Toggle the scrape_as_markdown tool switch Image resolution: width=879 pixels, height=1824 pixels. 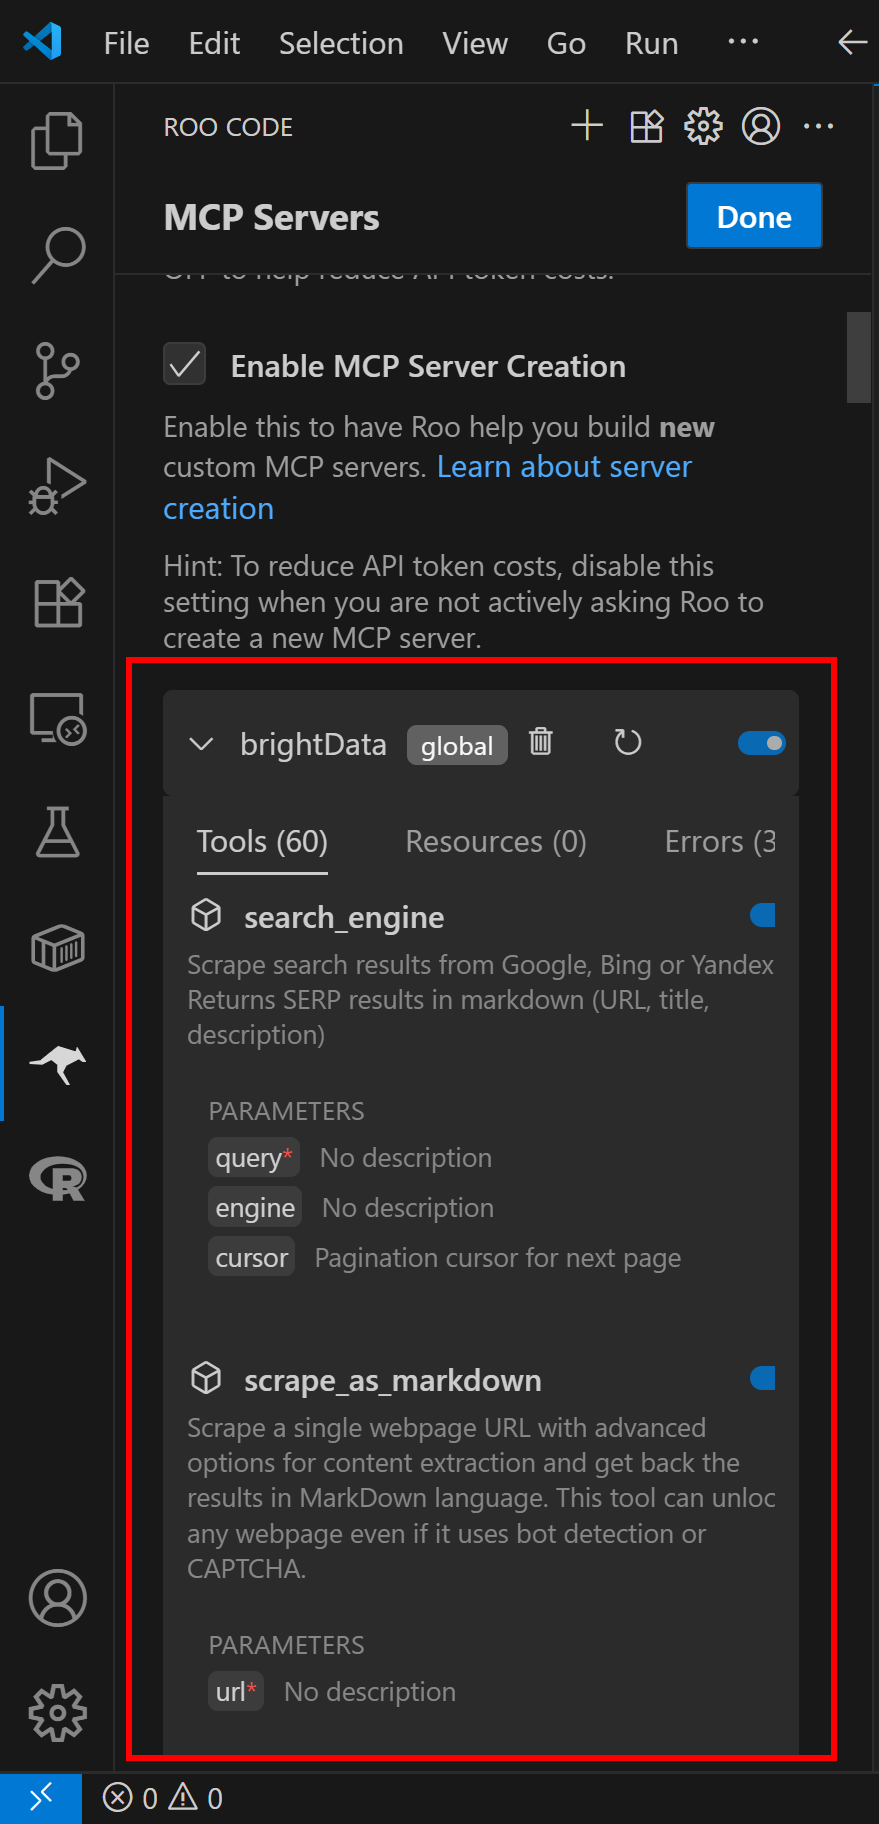click(x=763, y=1378)
